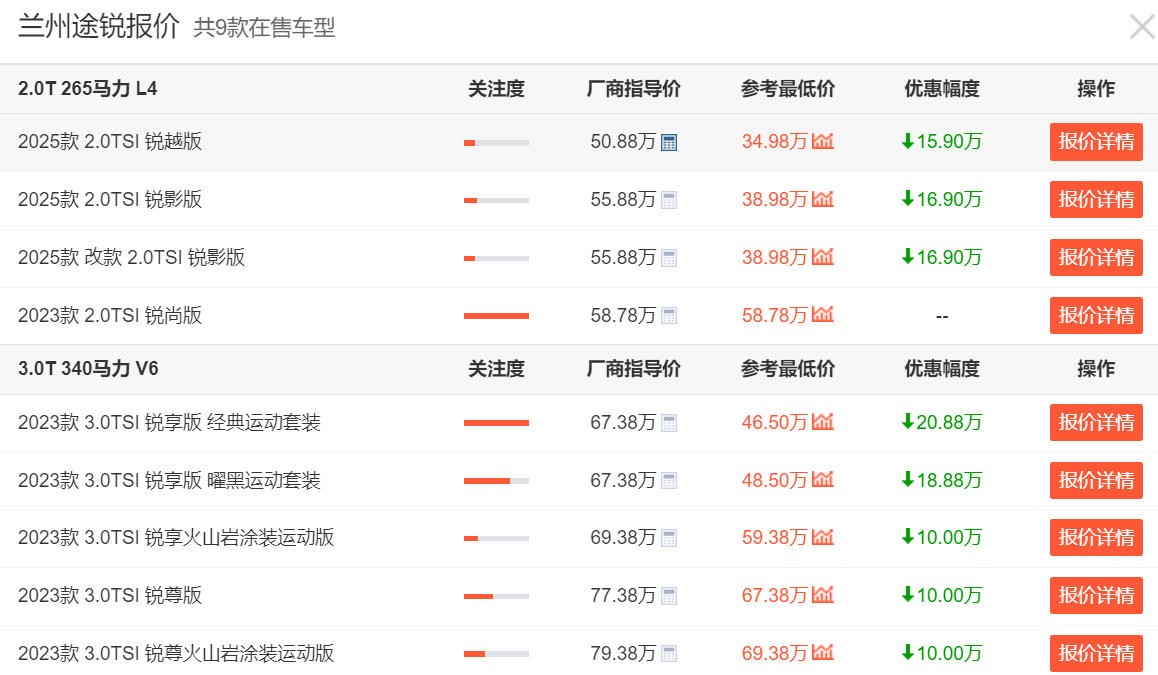Click lowest price 59.38万

774,538
